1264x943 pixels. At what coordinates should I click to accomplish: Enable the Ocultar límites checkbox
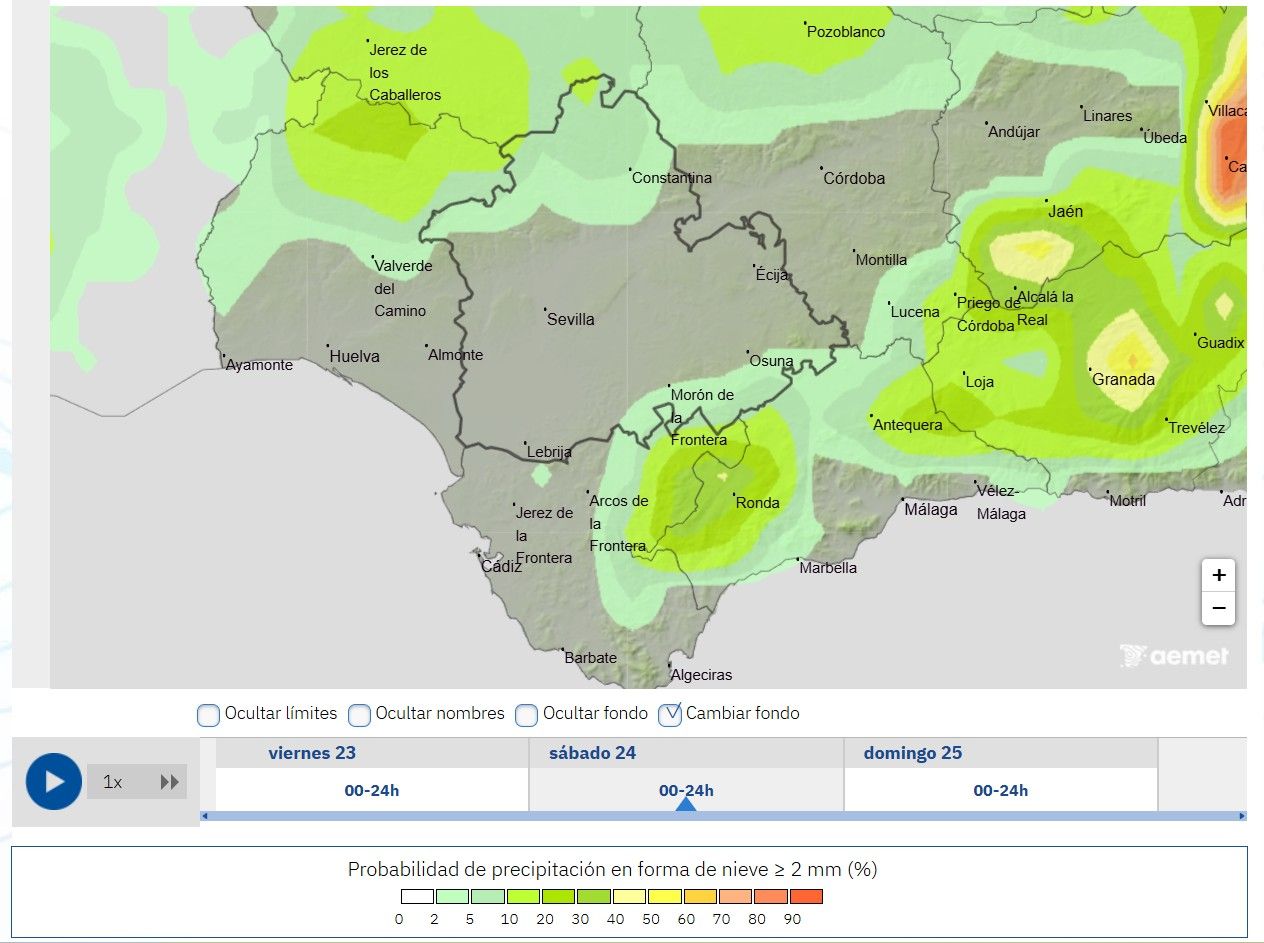[x=208, y=715]
